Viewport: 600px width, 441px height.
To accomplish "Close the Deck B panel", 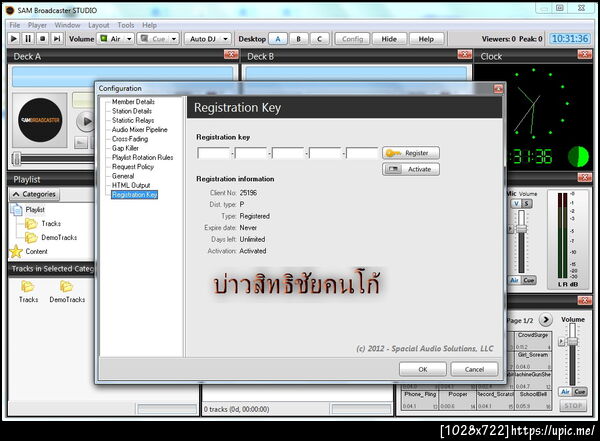I will pos(465,55).
